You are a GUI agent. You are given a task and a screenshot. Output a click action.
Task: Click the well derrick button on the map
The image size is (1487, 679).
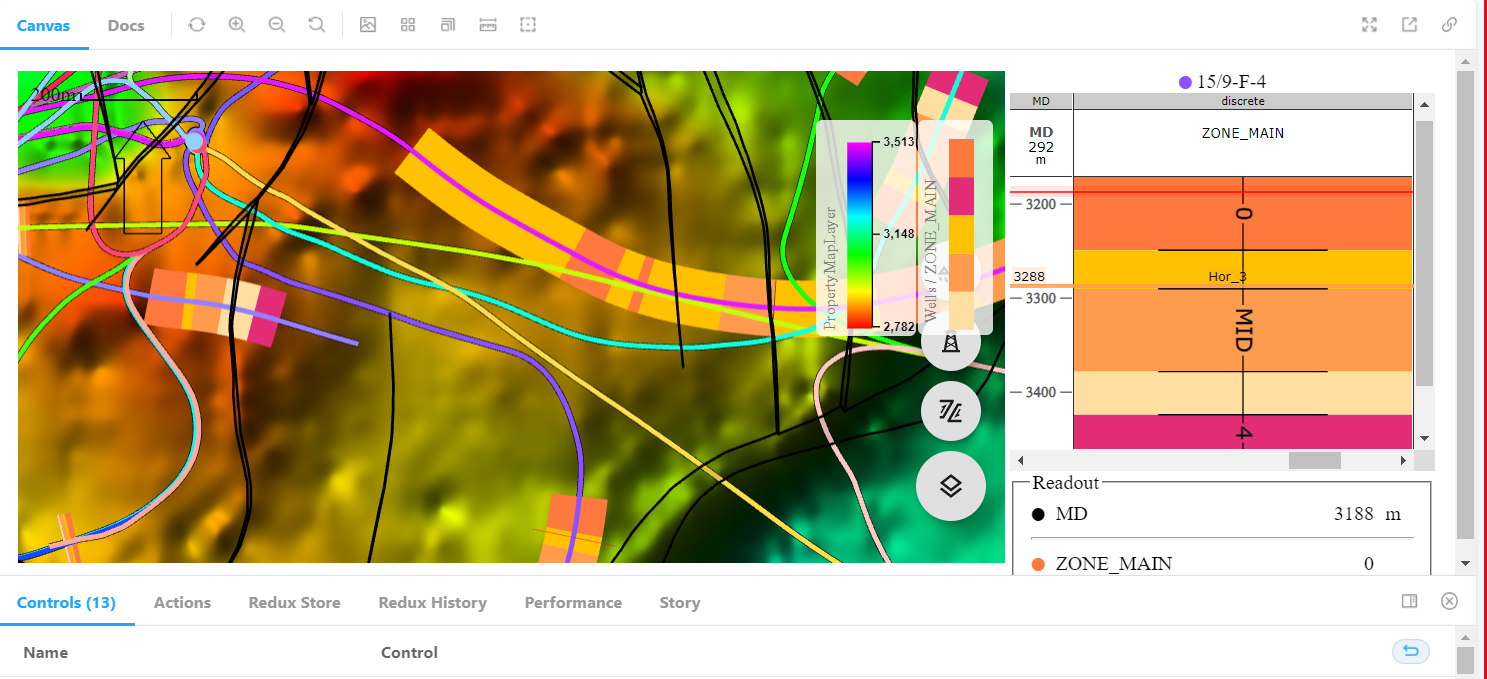click(950, 343)
